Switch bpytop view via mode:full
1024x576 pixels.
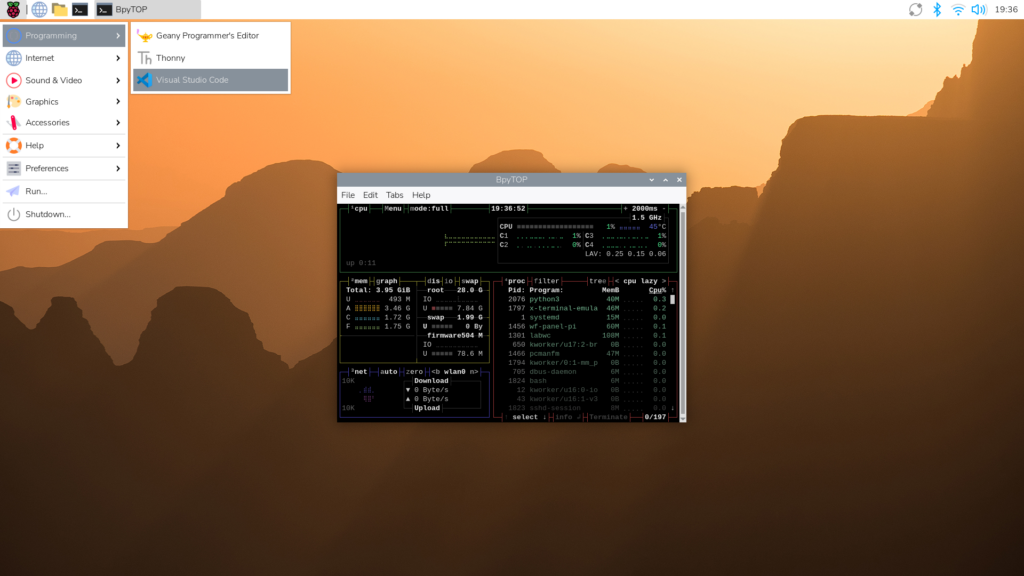[430, 209]
